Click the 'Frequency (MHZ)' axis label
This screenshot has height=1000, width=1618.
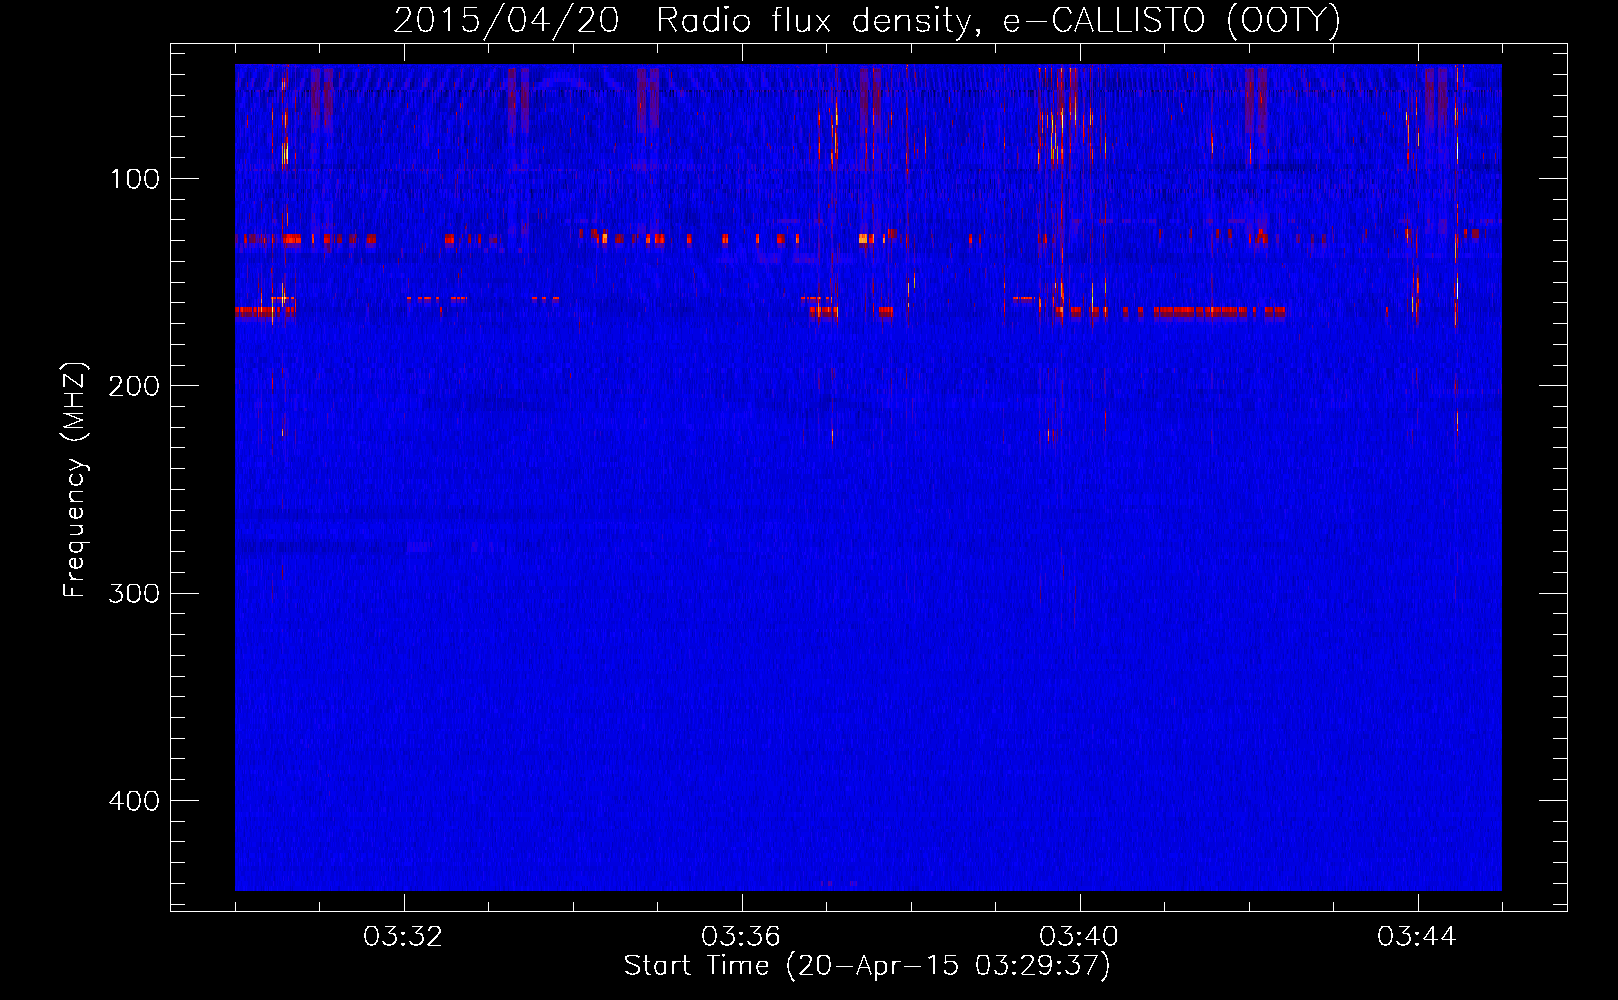(75, 479)
